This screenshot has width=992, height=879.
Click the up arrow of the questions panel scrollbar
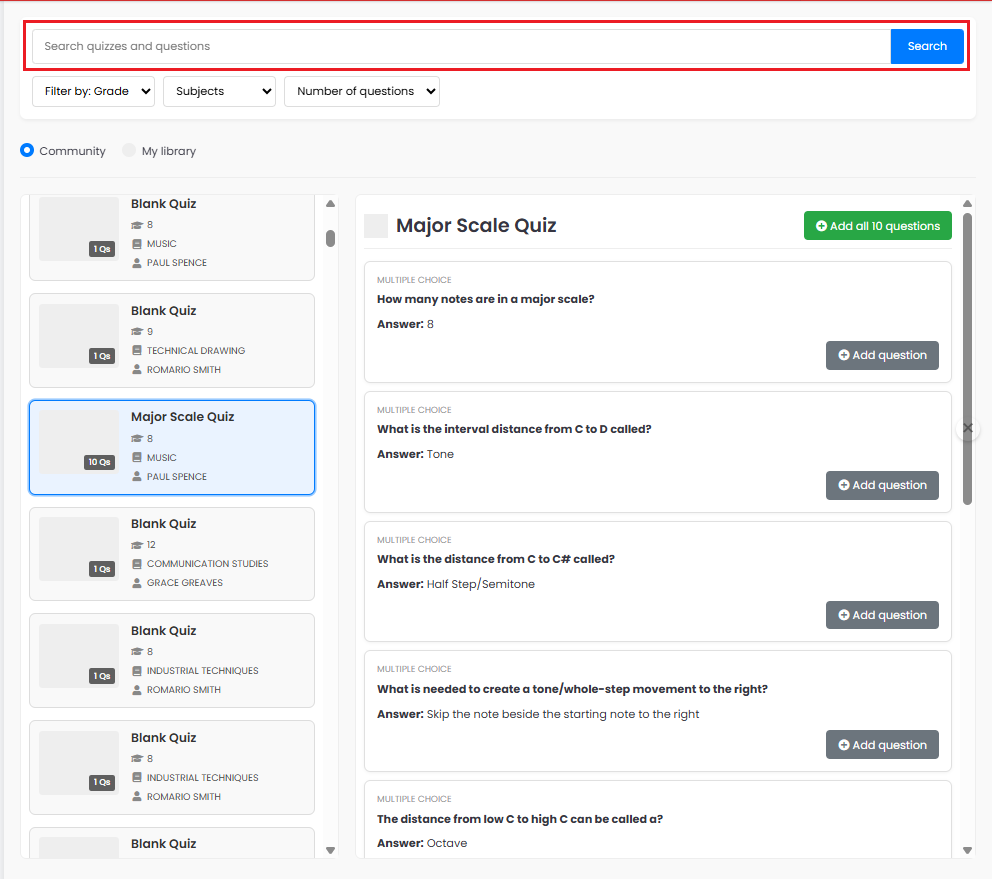pyautogui.click(x=967, y=204)
